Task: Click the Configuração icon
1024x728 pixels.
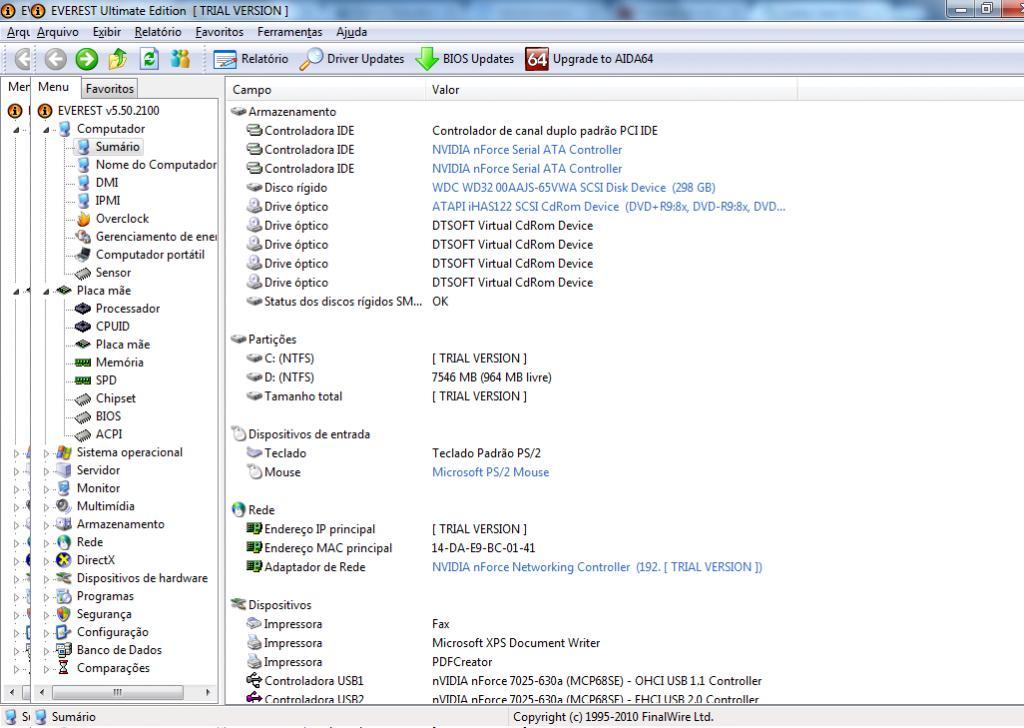Action: click(x=63, y=632)
